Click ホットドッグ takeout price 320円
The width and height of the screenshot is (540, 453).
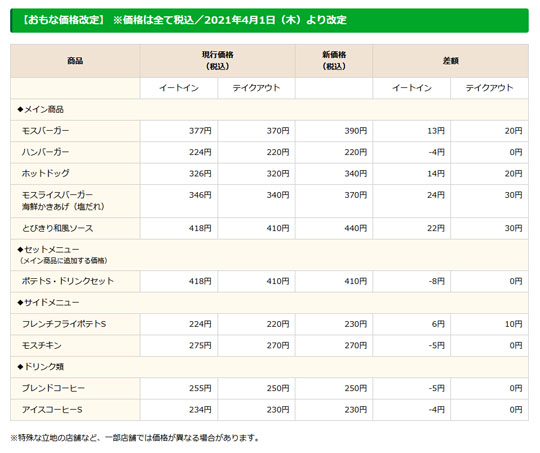pyautogui.click(x=278, y=174)
